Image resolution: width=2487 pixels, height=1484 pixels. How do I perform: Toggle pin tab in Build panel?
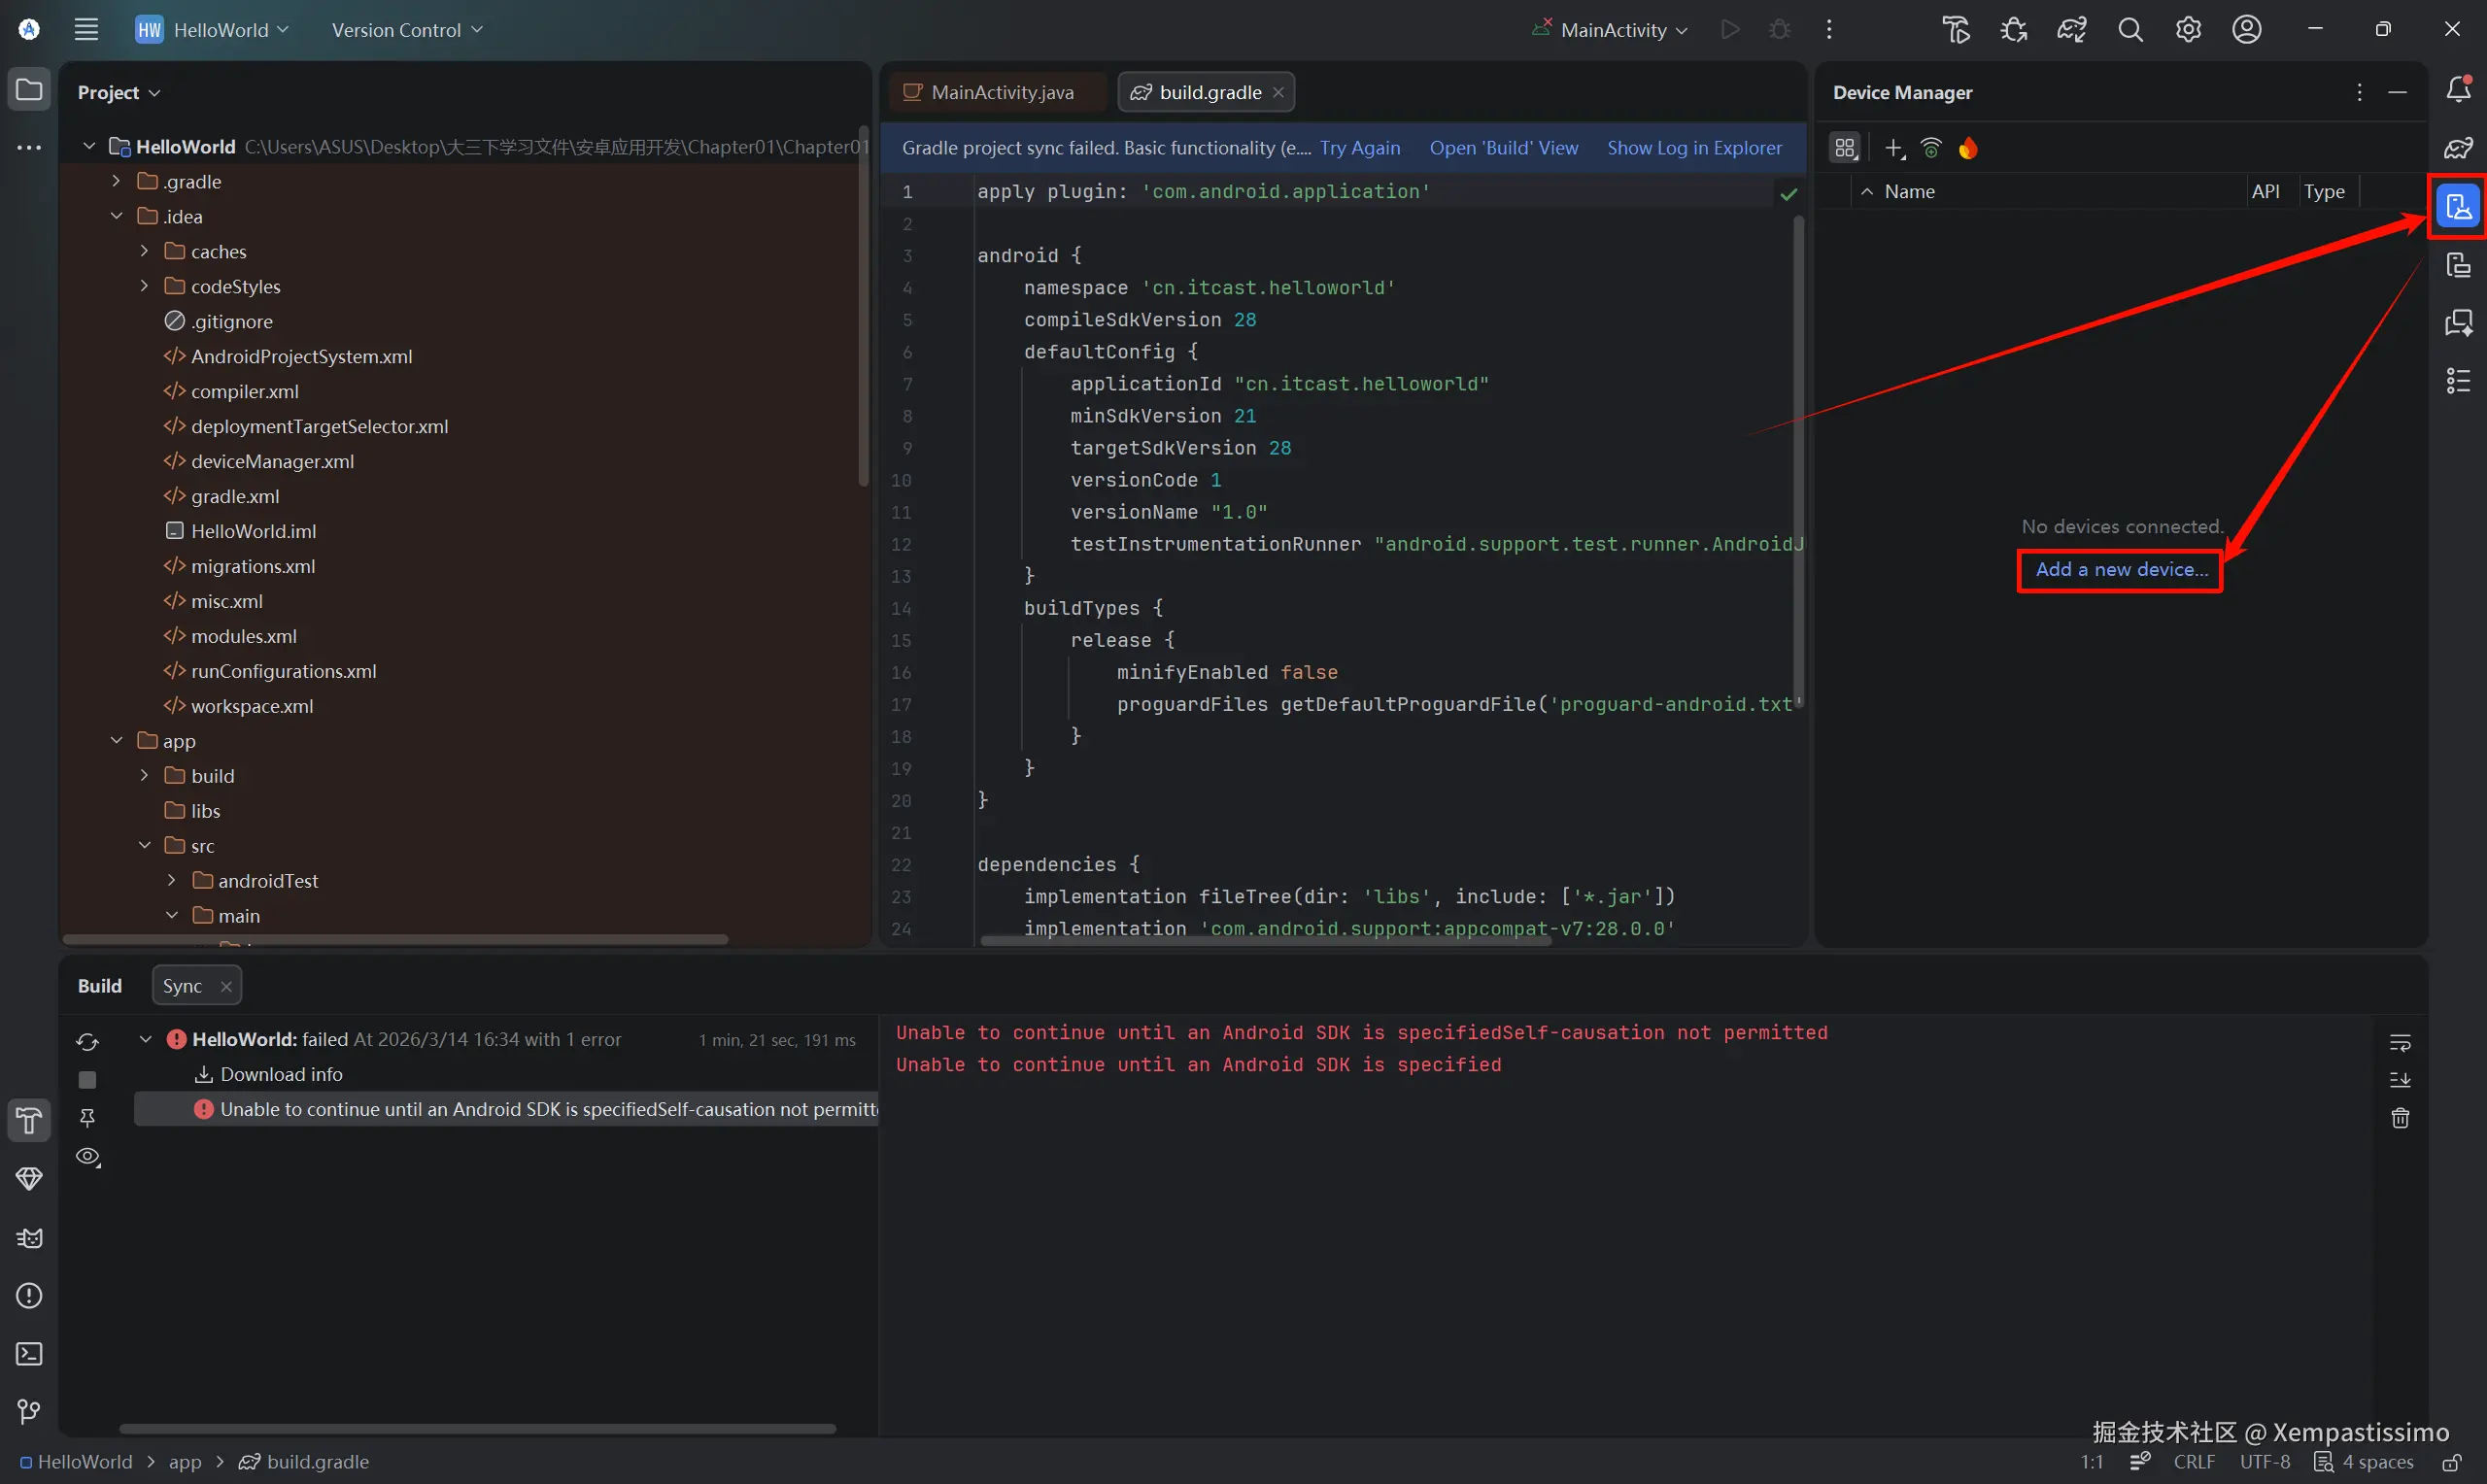click(88, 1118)
